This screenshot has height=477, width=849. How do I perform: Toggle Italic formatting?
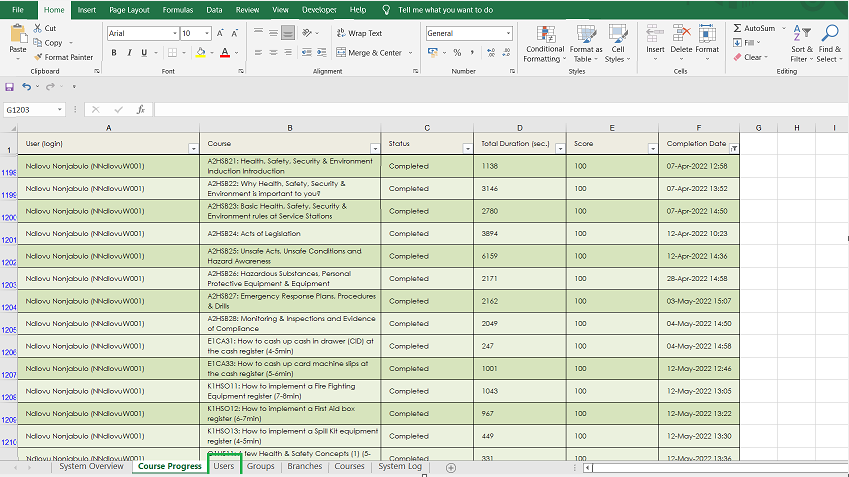point(130,52)
